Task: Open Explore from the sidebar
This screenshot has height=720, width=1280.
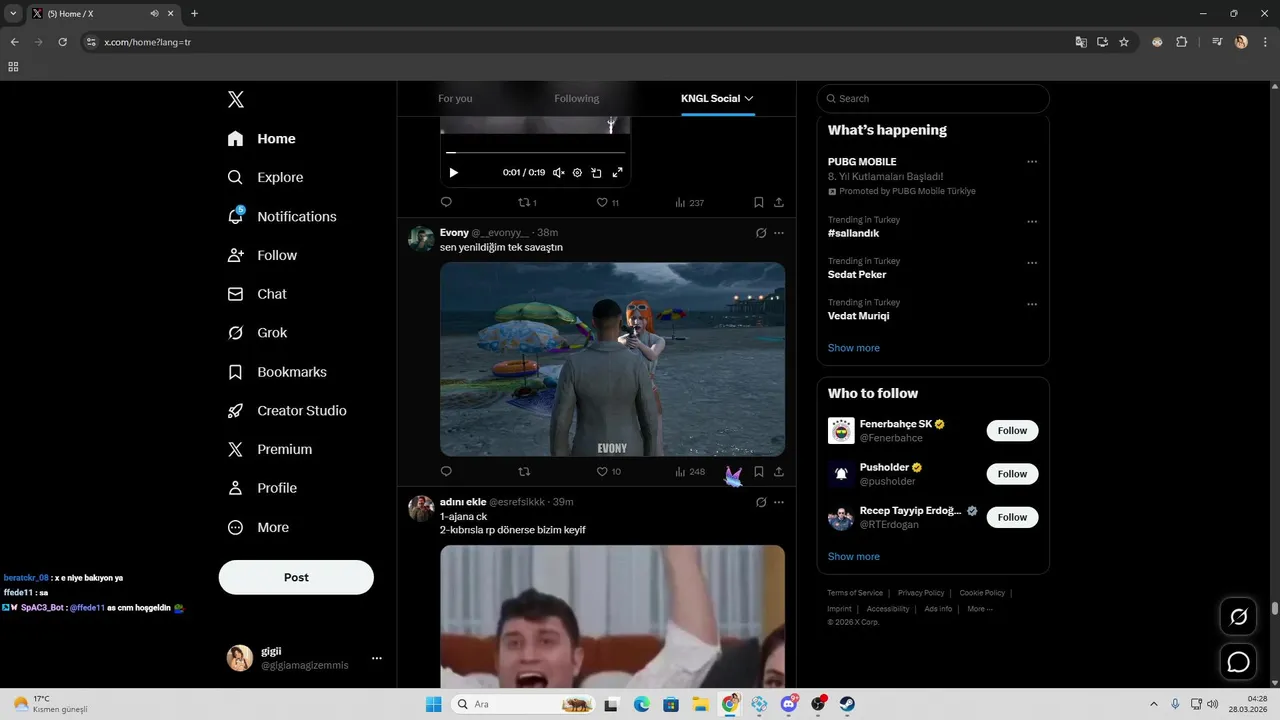Action: (x=266, y=177)
